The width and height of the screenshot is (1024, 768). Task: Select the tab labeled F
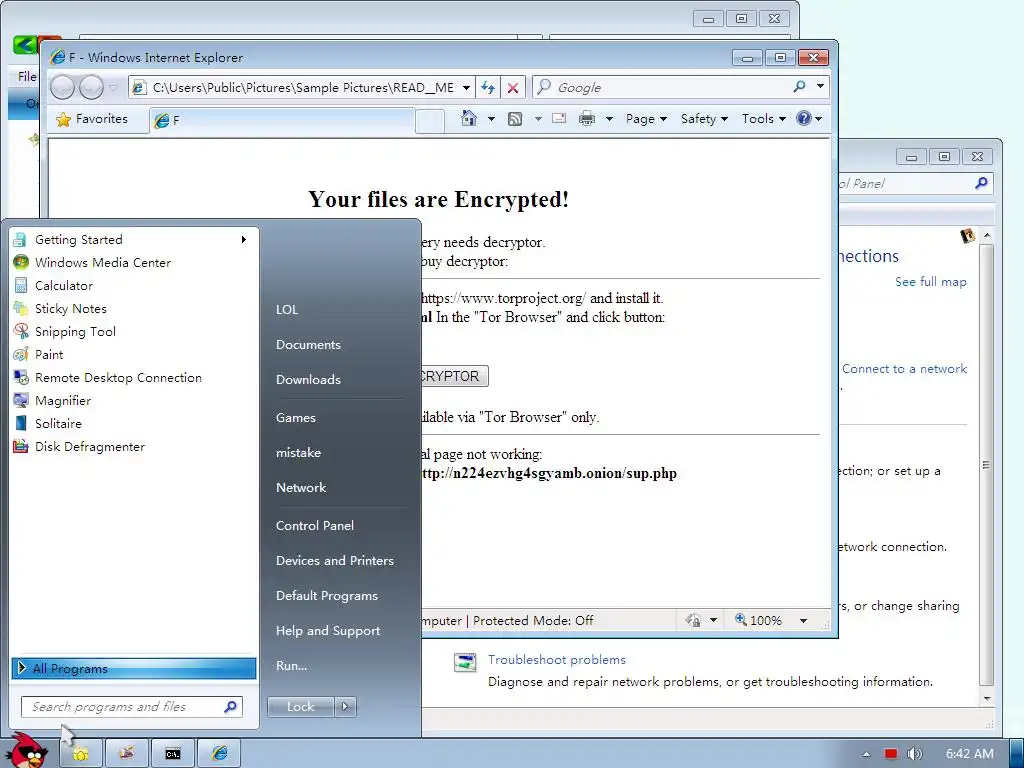tap(282, 120)
